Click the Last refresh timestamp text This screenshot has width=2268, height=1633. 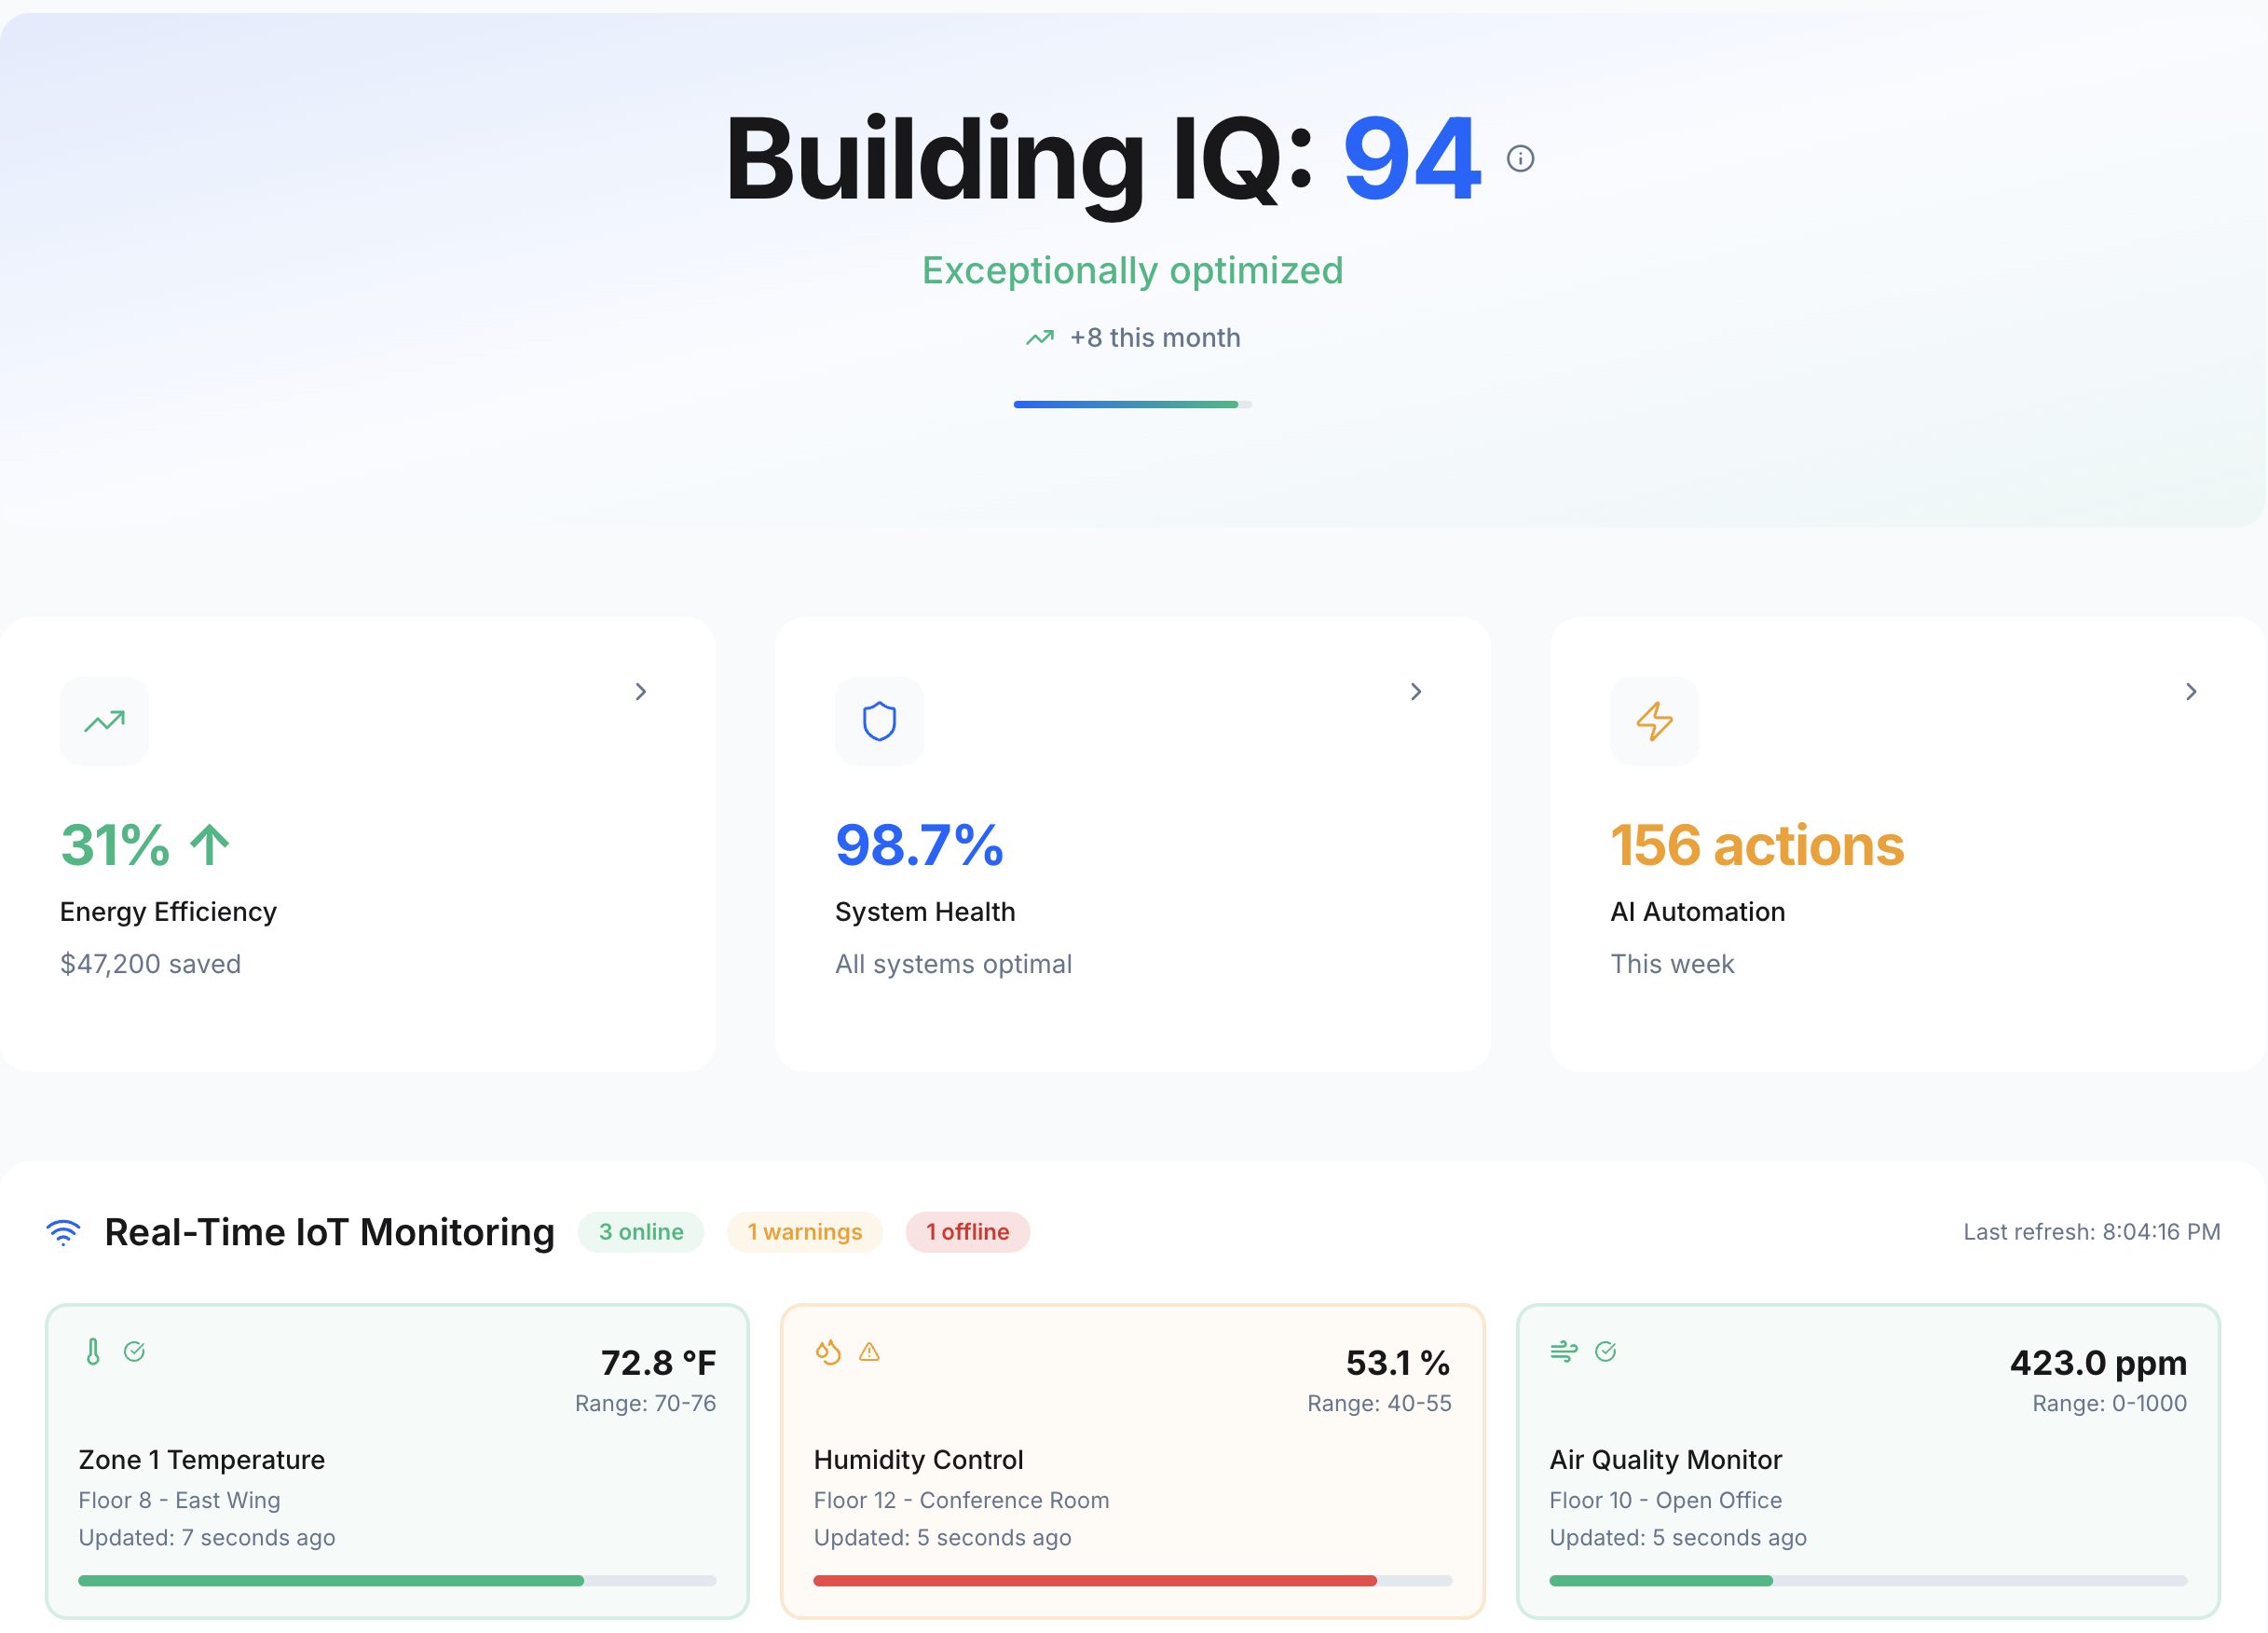[2091, 1232]
